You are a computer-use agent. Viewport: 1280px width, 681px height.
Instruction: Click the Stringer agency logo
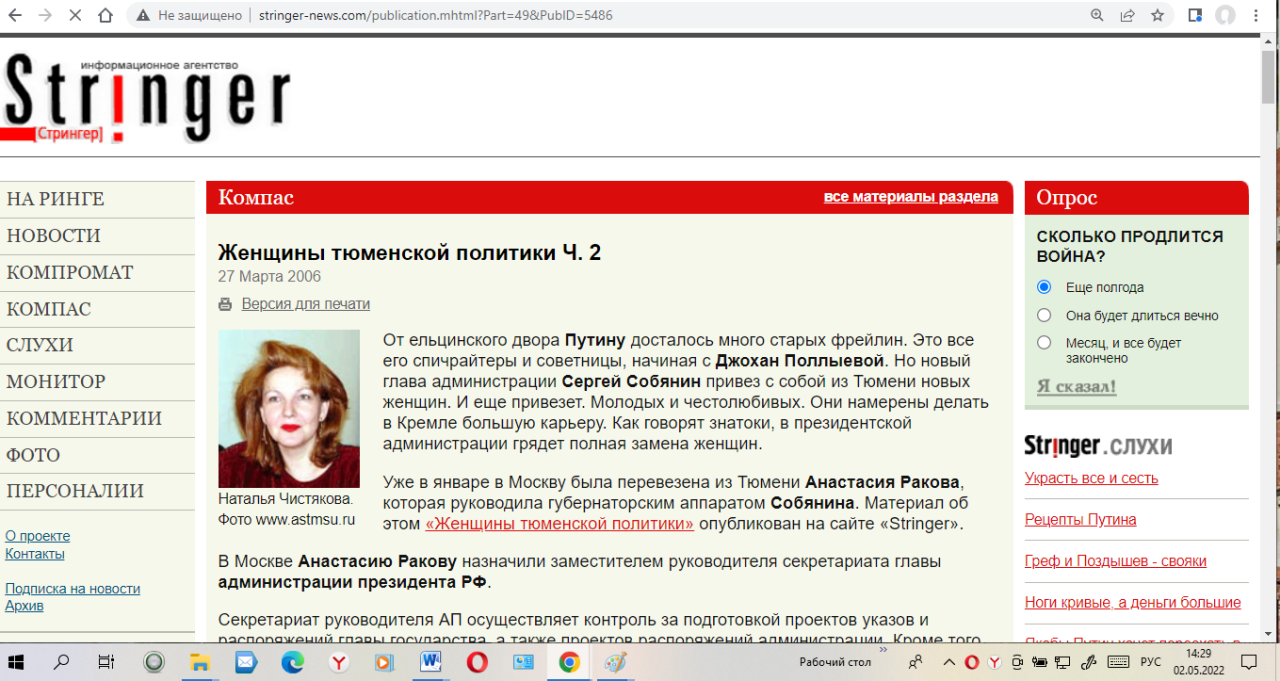coord(146,96)
